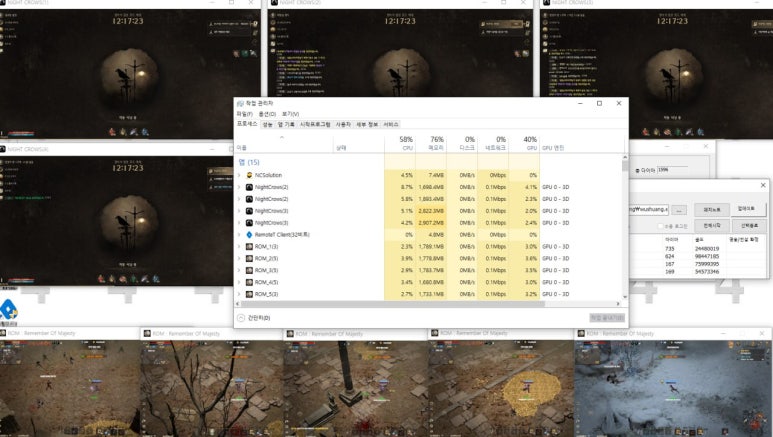Expand the NCSolution process group
Image resolution: width=773 pixels, height=437 pixels.
click(240, 175)
